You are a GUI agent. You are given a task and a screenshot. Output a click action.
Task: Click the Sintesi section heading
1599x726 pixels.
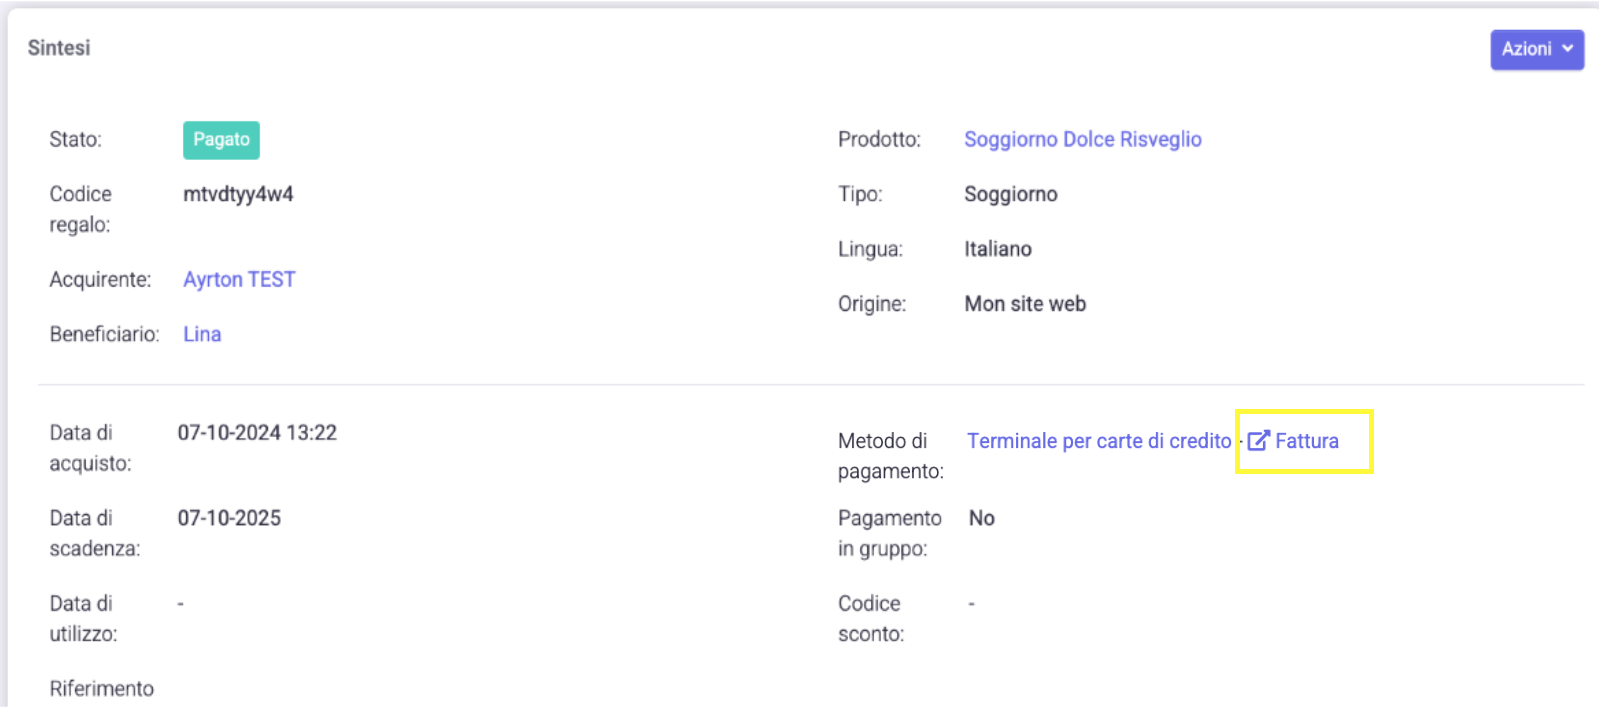(x=59, y=48)
